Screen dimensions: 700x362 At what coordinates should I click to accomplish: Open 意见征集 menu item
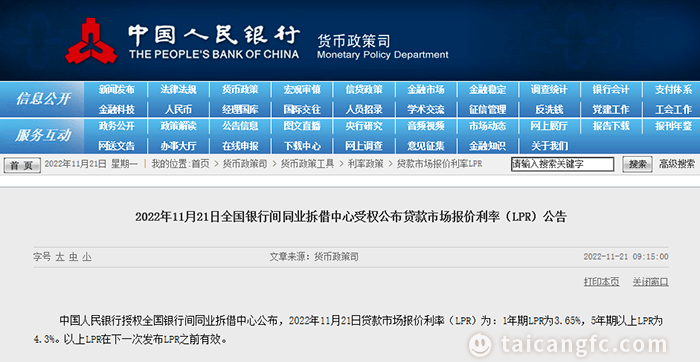(x=426, y=146)
